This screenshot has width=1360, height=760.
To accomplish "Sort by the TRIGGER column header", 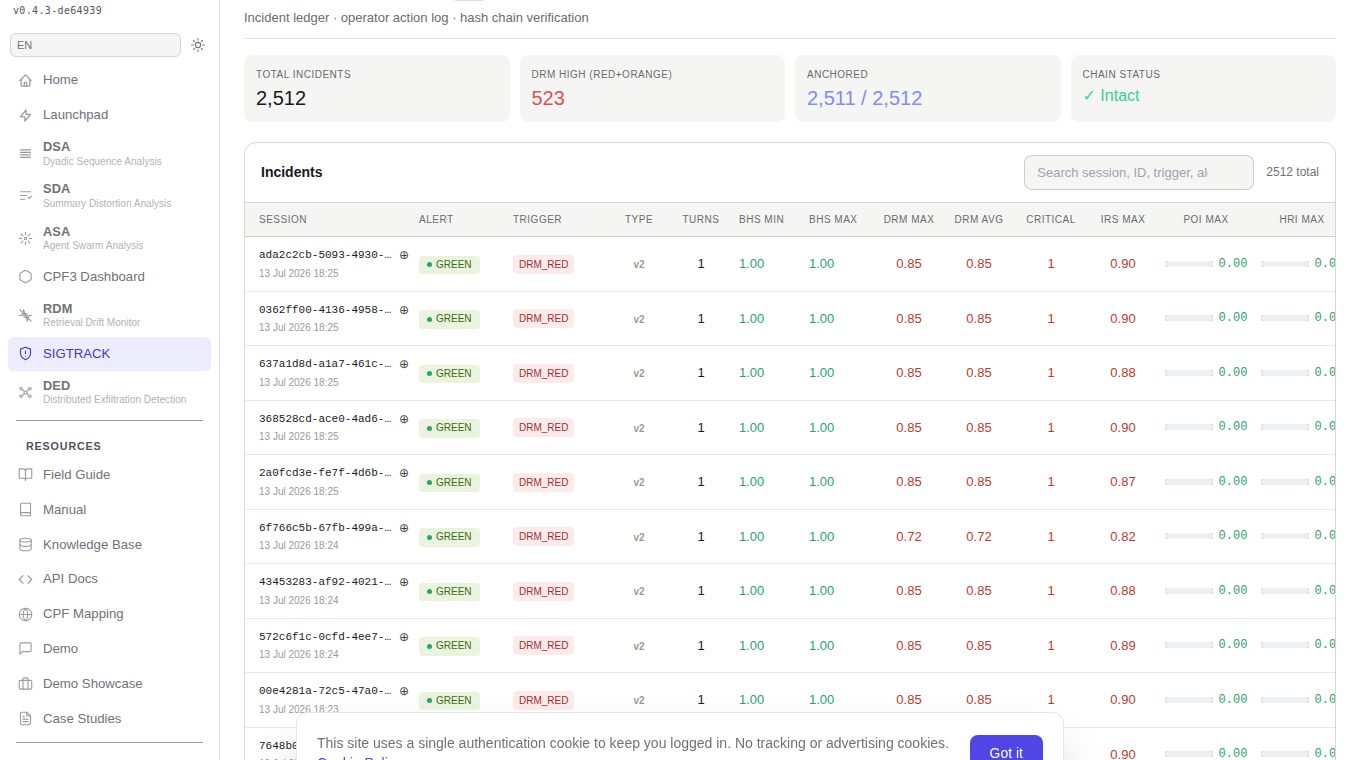I will pyautogui.click(x=537, y=219).
